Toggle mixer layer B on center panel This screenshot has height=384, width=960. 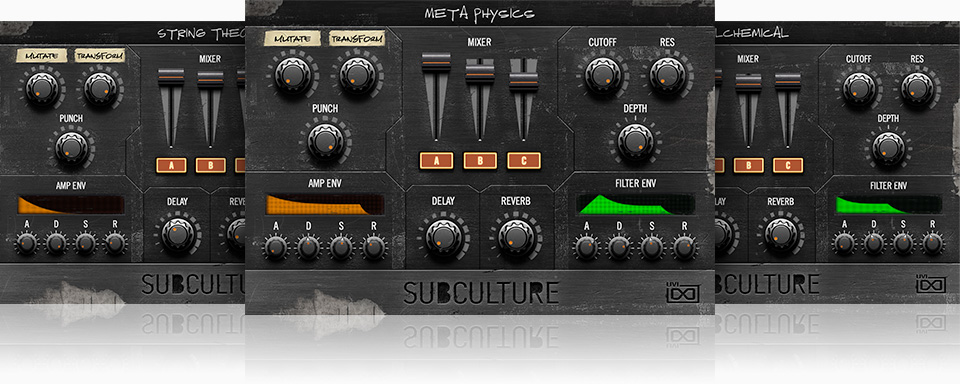(480, 161)
